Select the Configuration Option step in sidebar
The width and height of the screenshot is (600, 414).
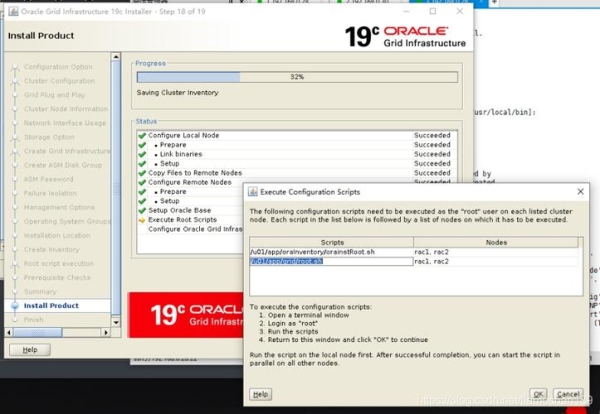tap(58, 67)
